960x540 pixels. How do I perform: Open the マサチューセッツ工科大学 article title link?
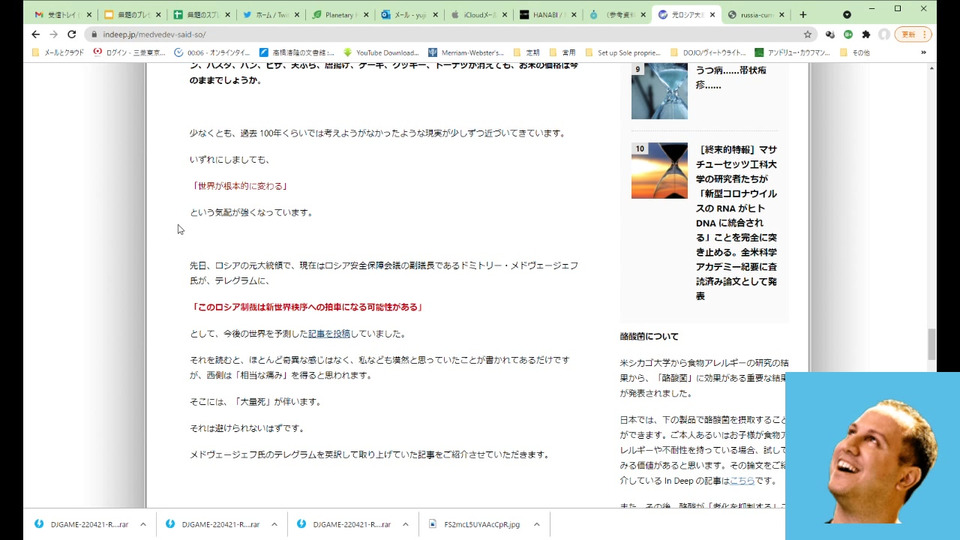point(736,223)
